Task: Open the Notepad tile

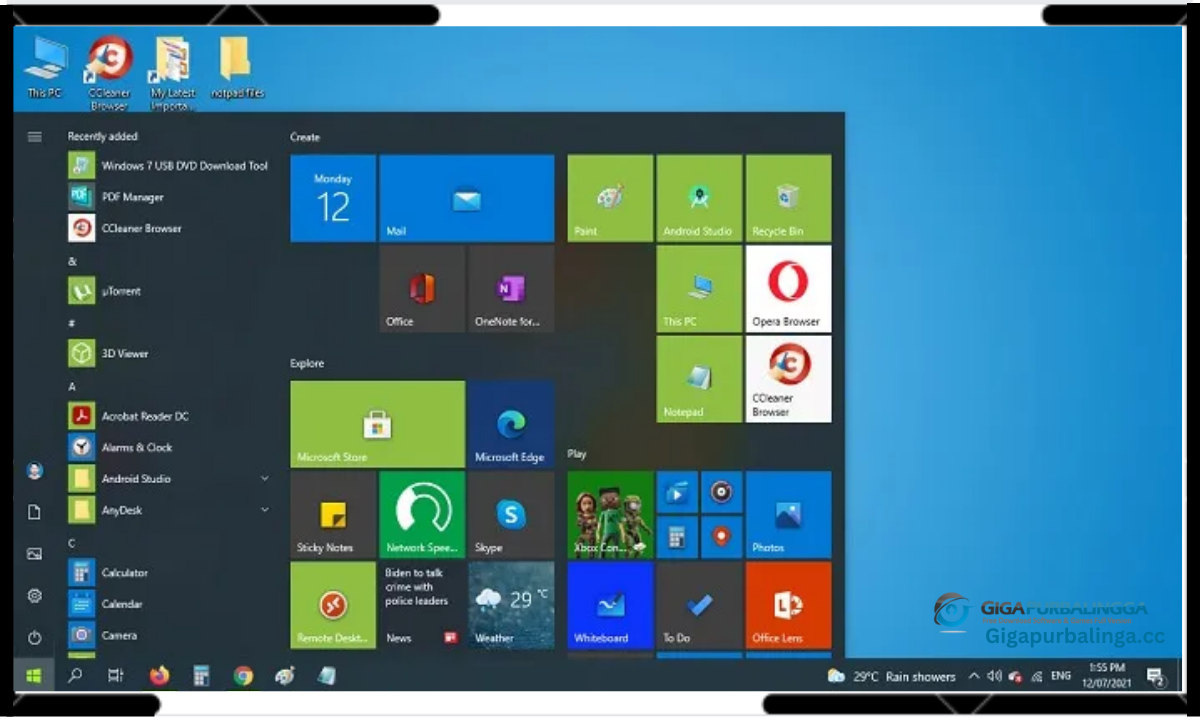Action: click(x=699, y=379)
